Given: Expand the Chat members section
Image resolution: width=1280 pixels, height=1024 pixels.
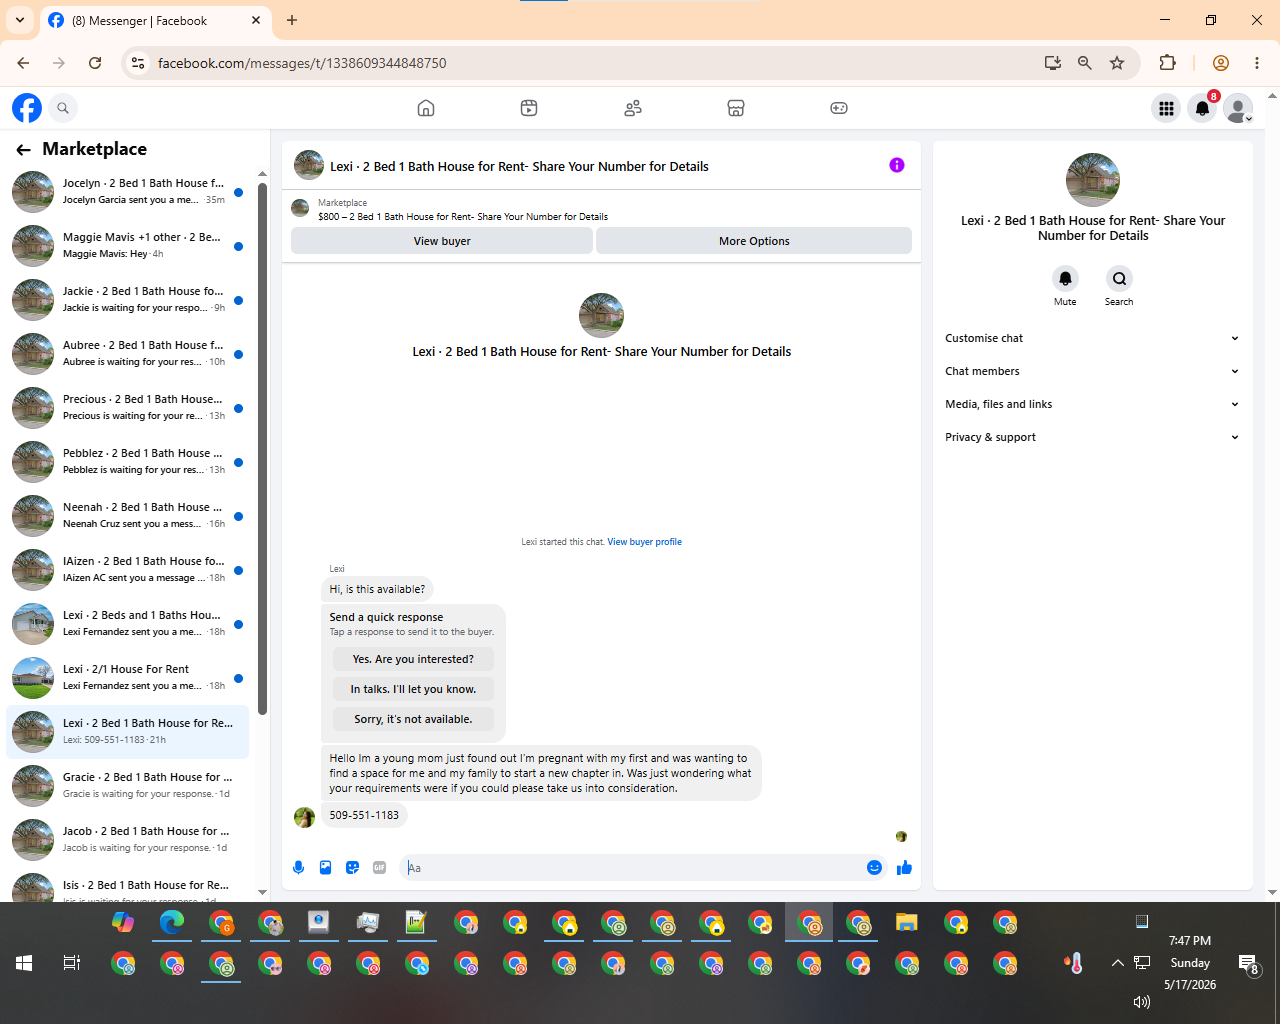Looking at the screenshot, I should pyautogui.click(x=1092, y=371).
